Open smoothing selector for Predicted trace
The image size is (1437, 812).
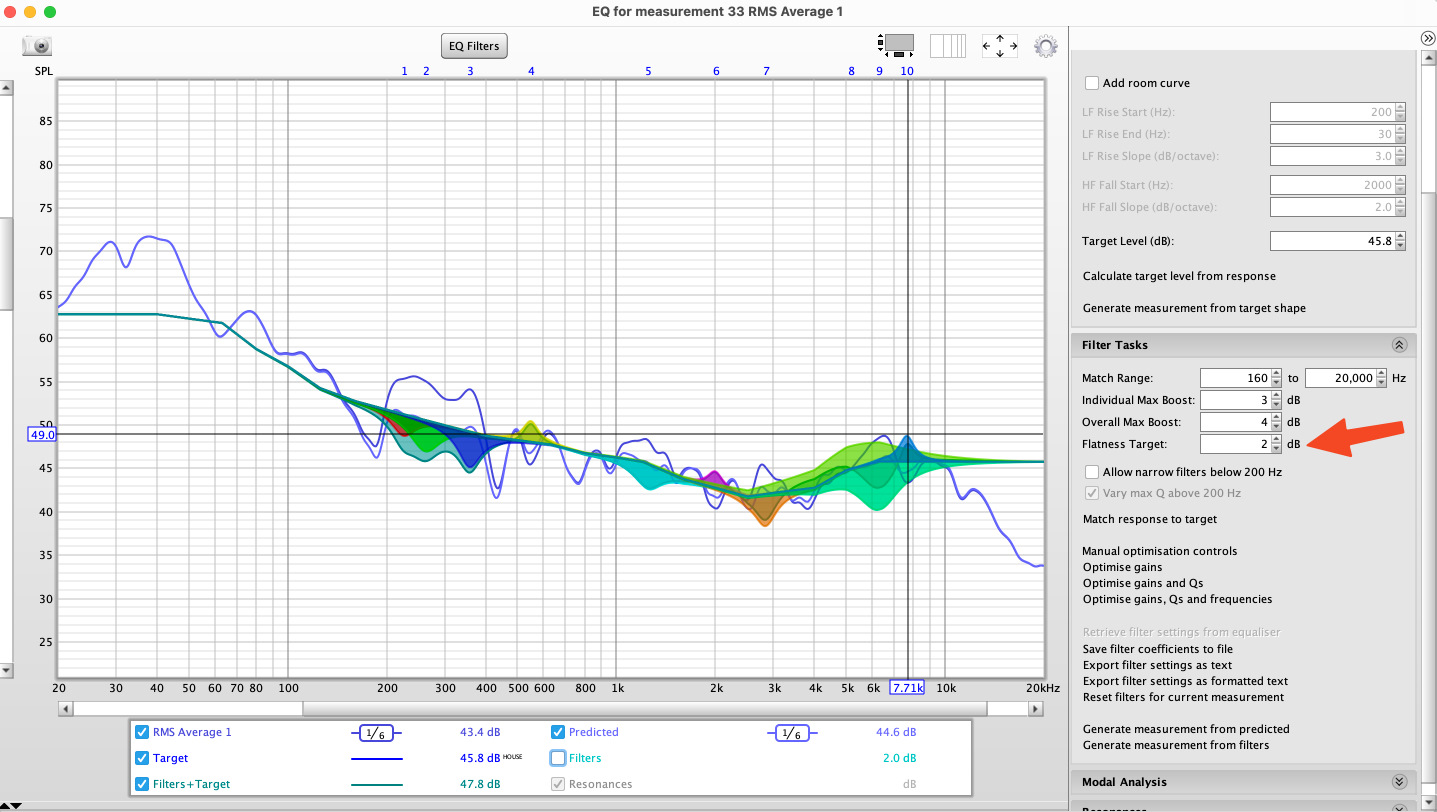click(x=792, y=733)
